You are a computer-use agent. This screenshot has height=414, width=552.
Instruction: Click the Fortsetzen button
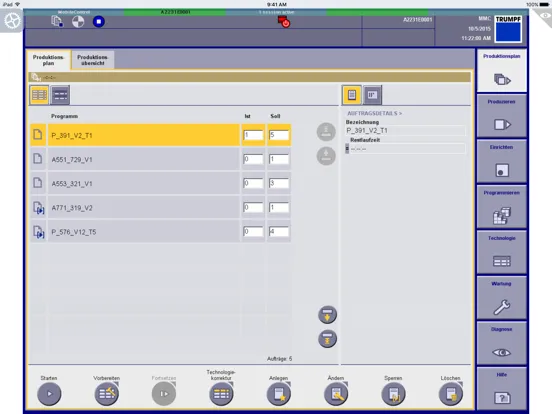point(164,394)
